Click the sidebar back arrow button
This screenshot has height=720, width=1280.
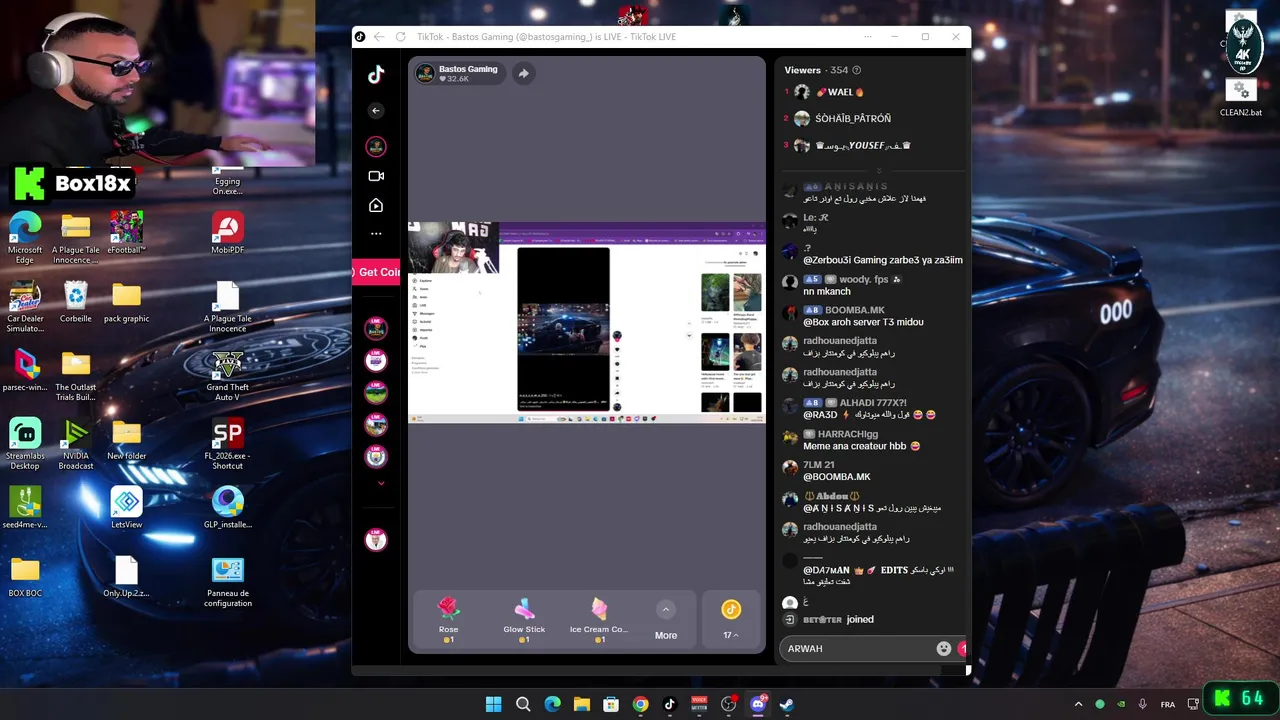pyautogui.click(x=376, y=111)
